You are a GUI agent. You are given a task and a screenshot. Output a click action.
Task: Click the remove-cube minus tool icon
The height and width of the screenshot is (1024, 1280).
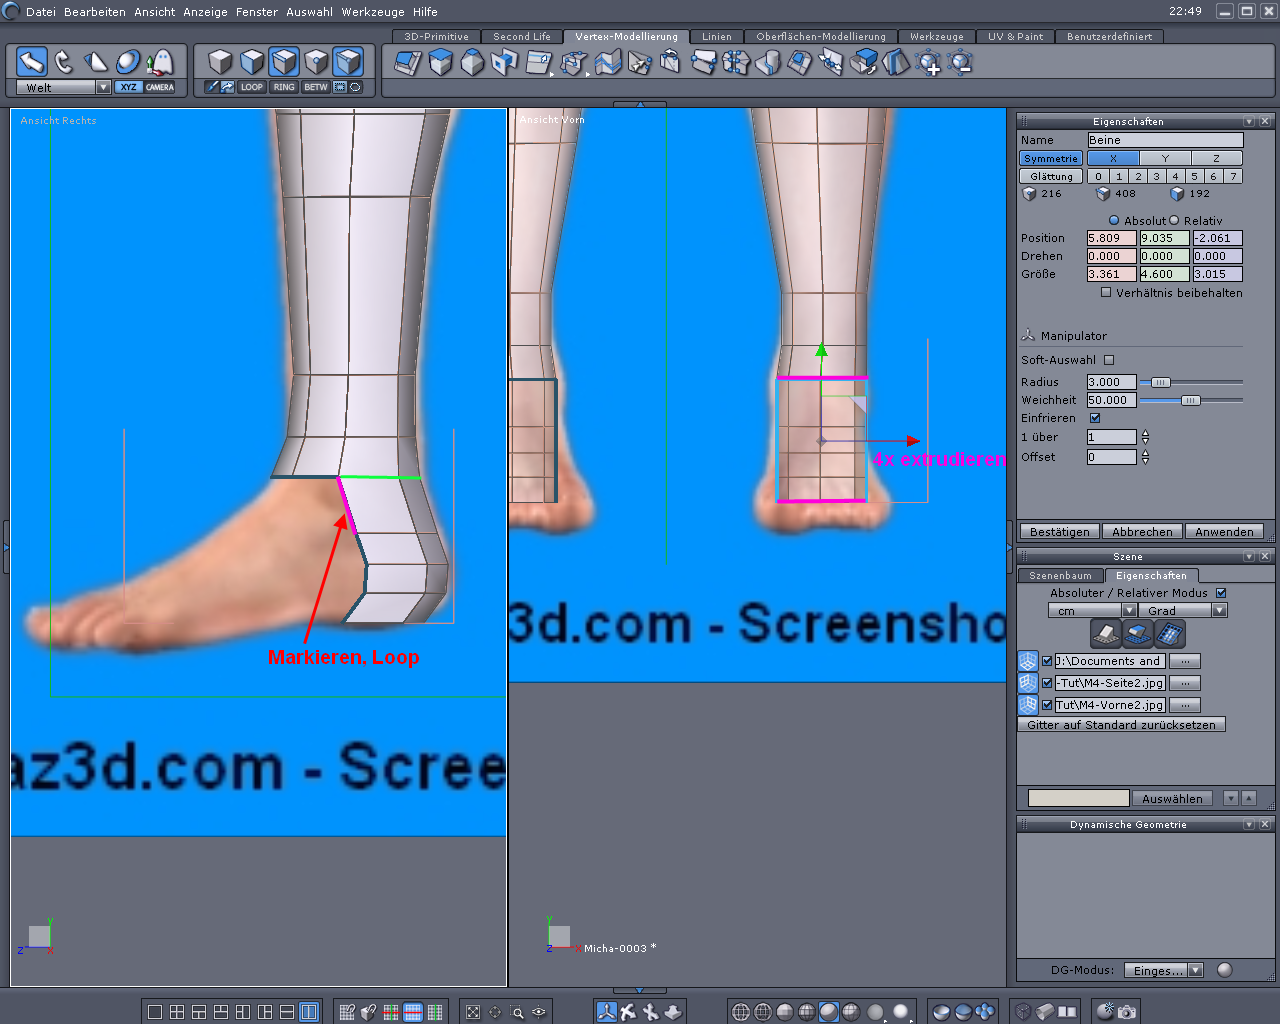pyautogui.click(x=960, y=63)
